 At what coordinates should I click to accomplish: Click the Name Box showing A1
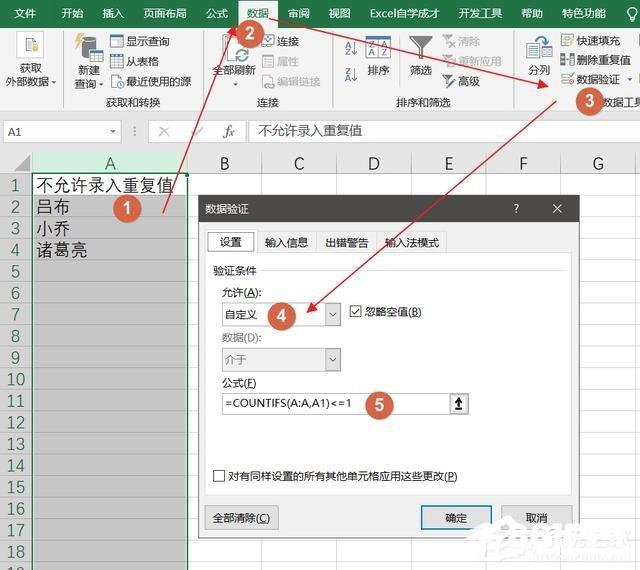coord(56,132)
